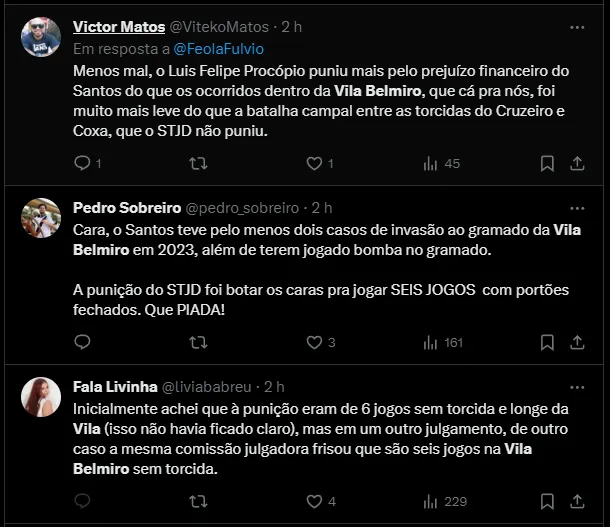Share Victor Matos's tweet

tap(581, 163)
